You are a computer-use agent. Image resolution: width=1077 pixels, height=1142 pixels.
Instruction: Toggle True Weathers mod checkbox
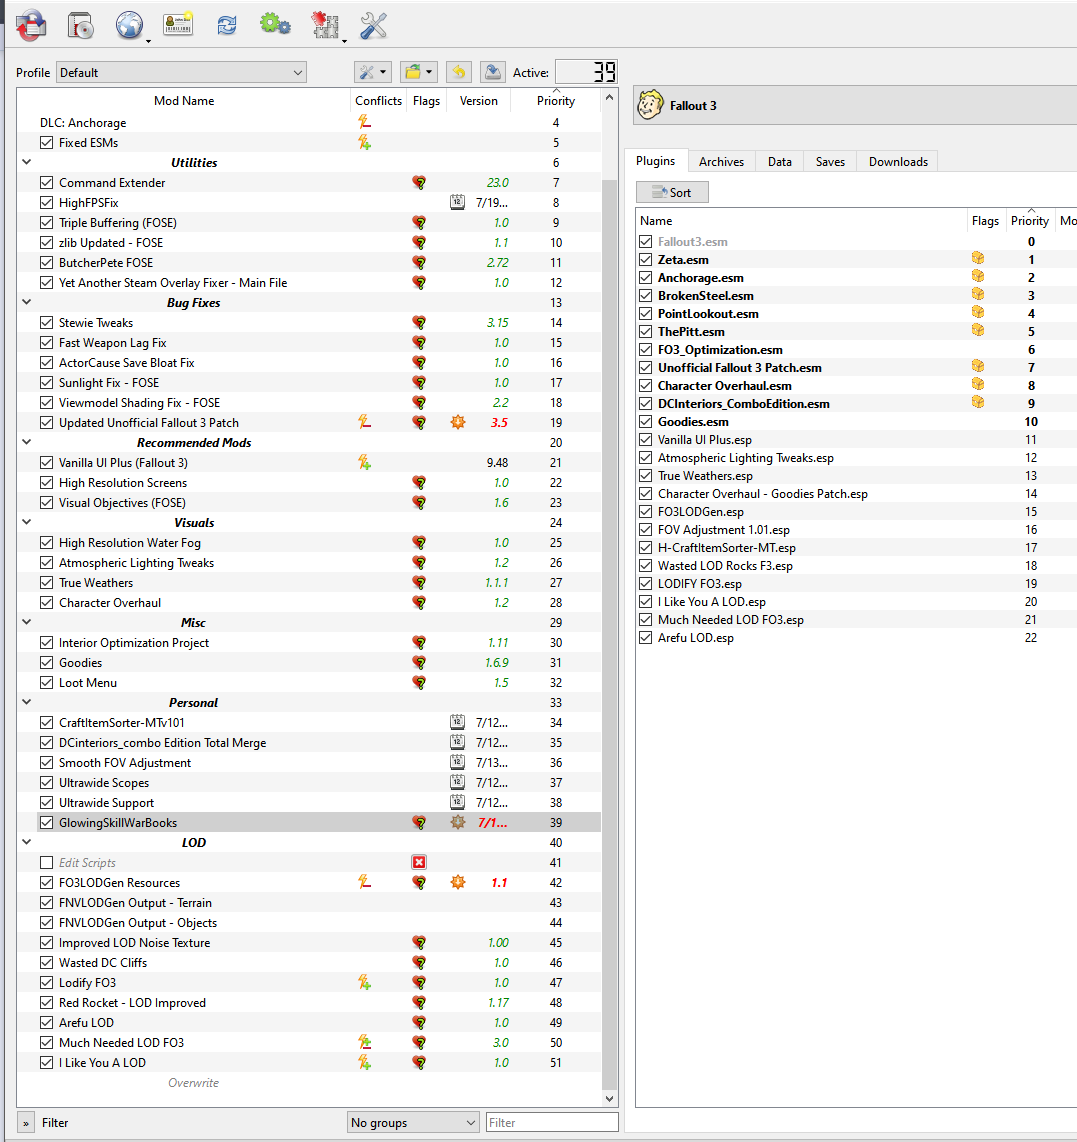pyautogui.click(x=47, y=583)
